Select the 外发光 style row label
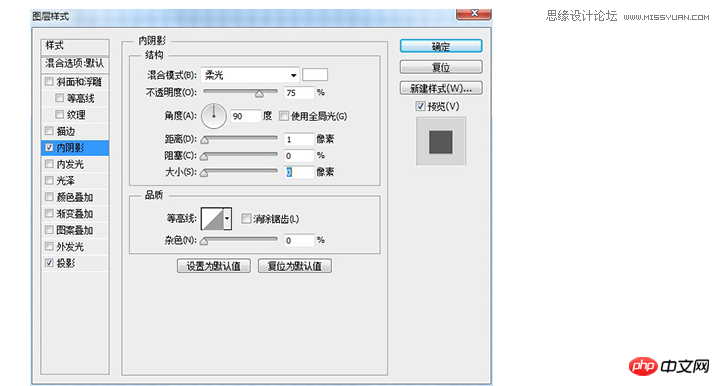This screenshot has height=386, width=720. 70,247
